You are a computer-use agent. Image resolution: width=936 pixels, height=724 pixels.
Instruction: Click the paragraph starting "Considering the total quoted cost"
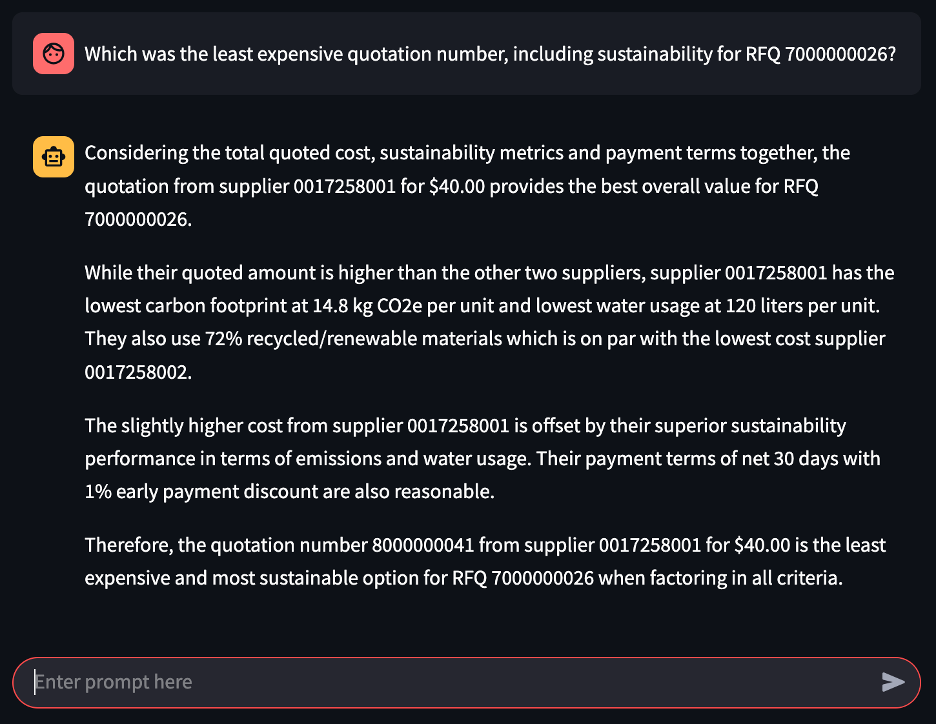coord(467,186)
